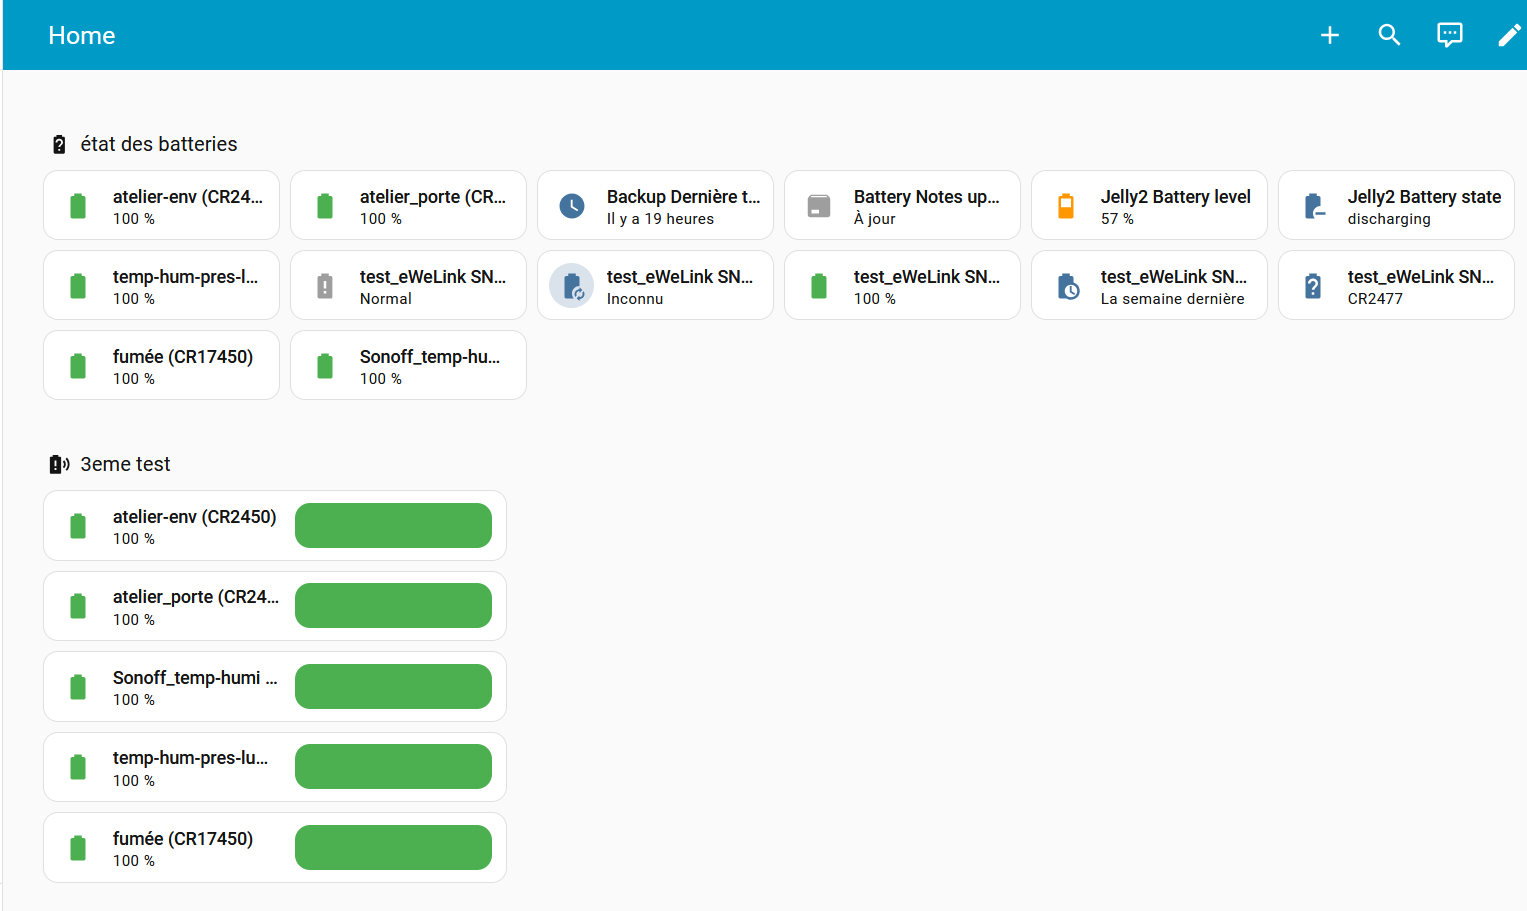1527x911 pixels.
Task: Click the plus icon to add
Action: [x=1329, y=35]
